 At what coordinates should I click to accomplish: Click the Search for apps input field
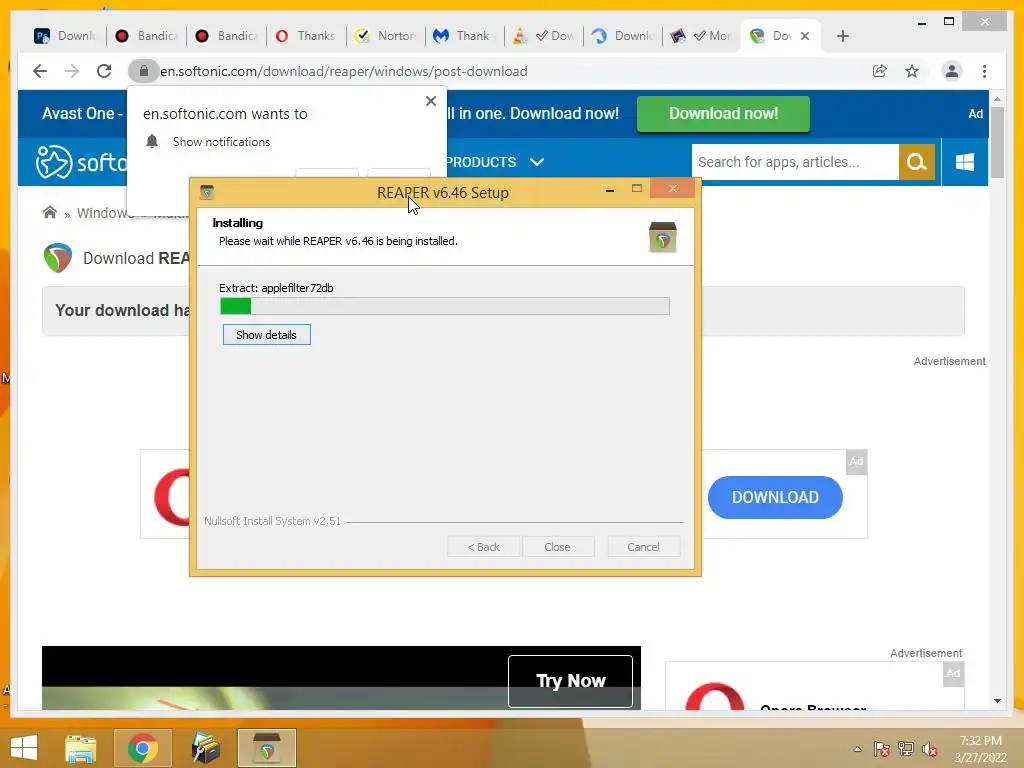(795, 162)
